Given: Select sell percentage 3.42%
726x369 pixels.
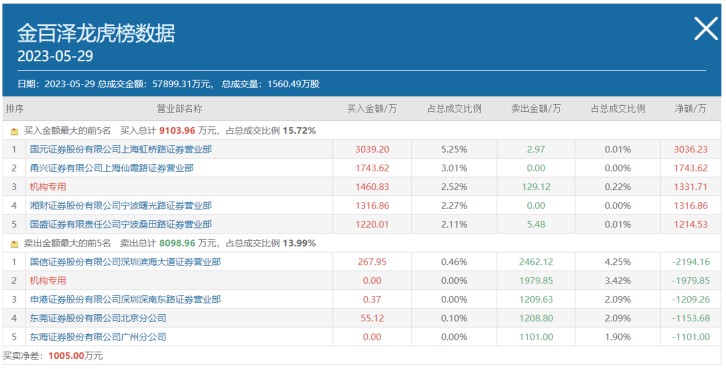Looking at the screenshot, I should pos(618,281).
